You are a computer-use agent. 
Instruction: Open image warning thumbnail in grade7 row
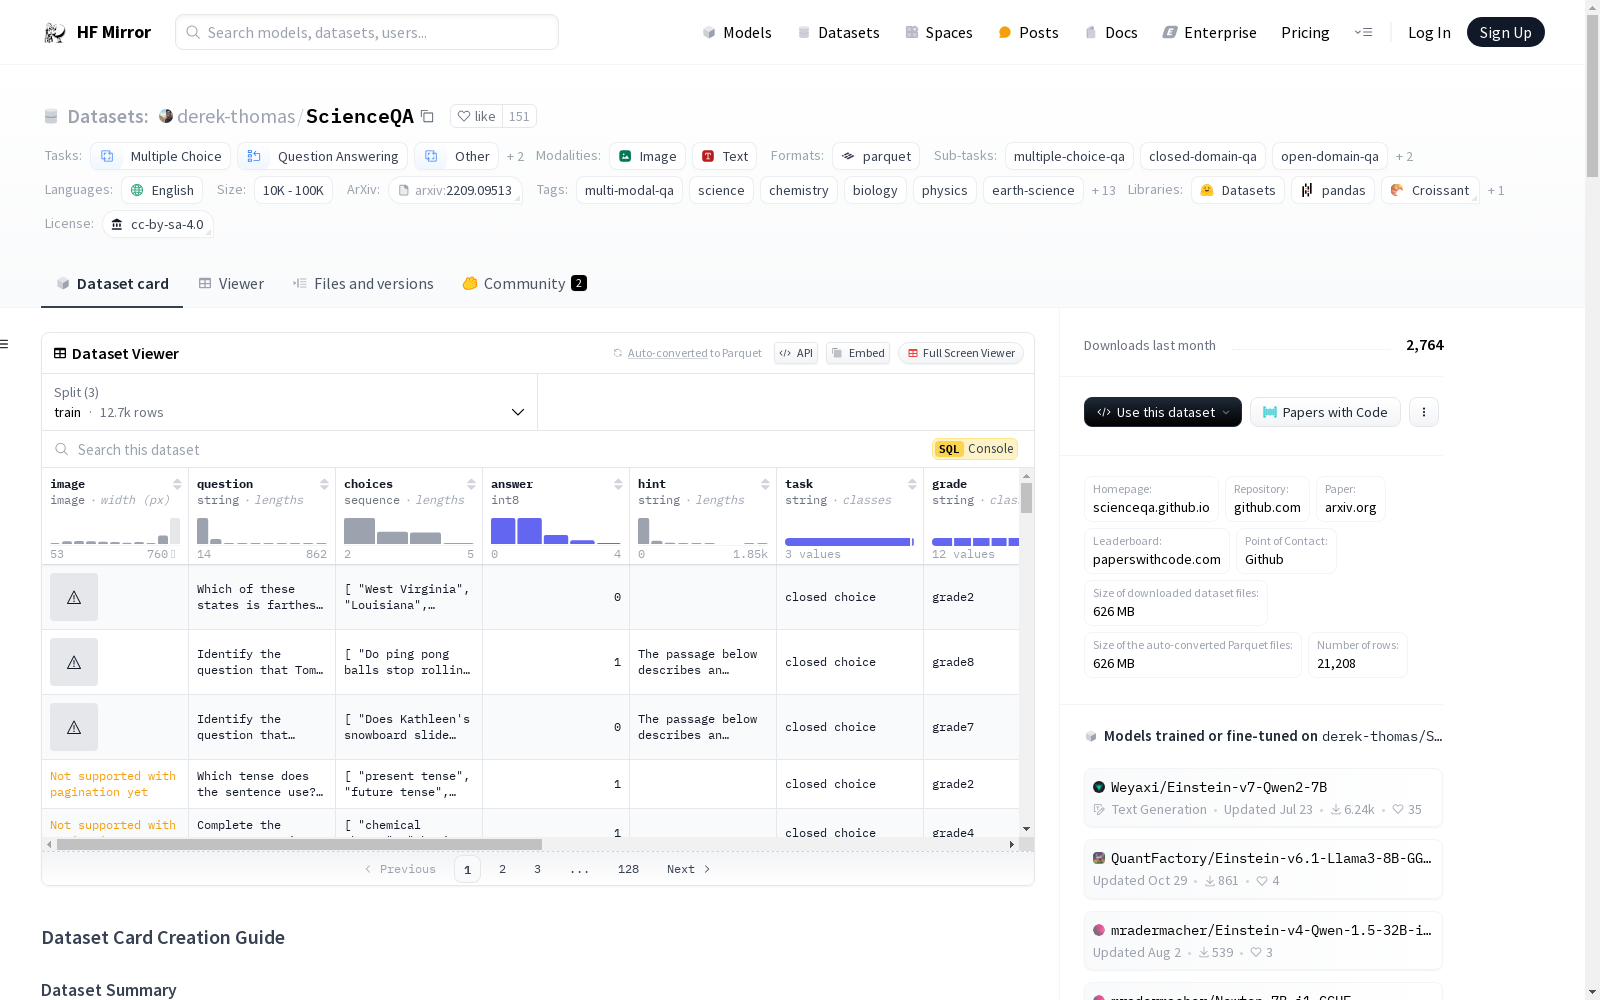coord(74,727)
